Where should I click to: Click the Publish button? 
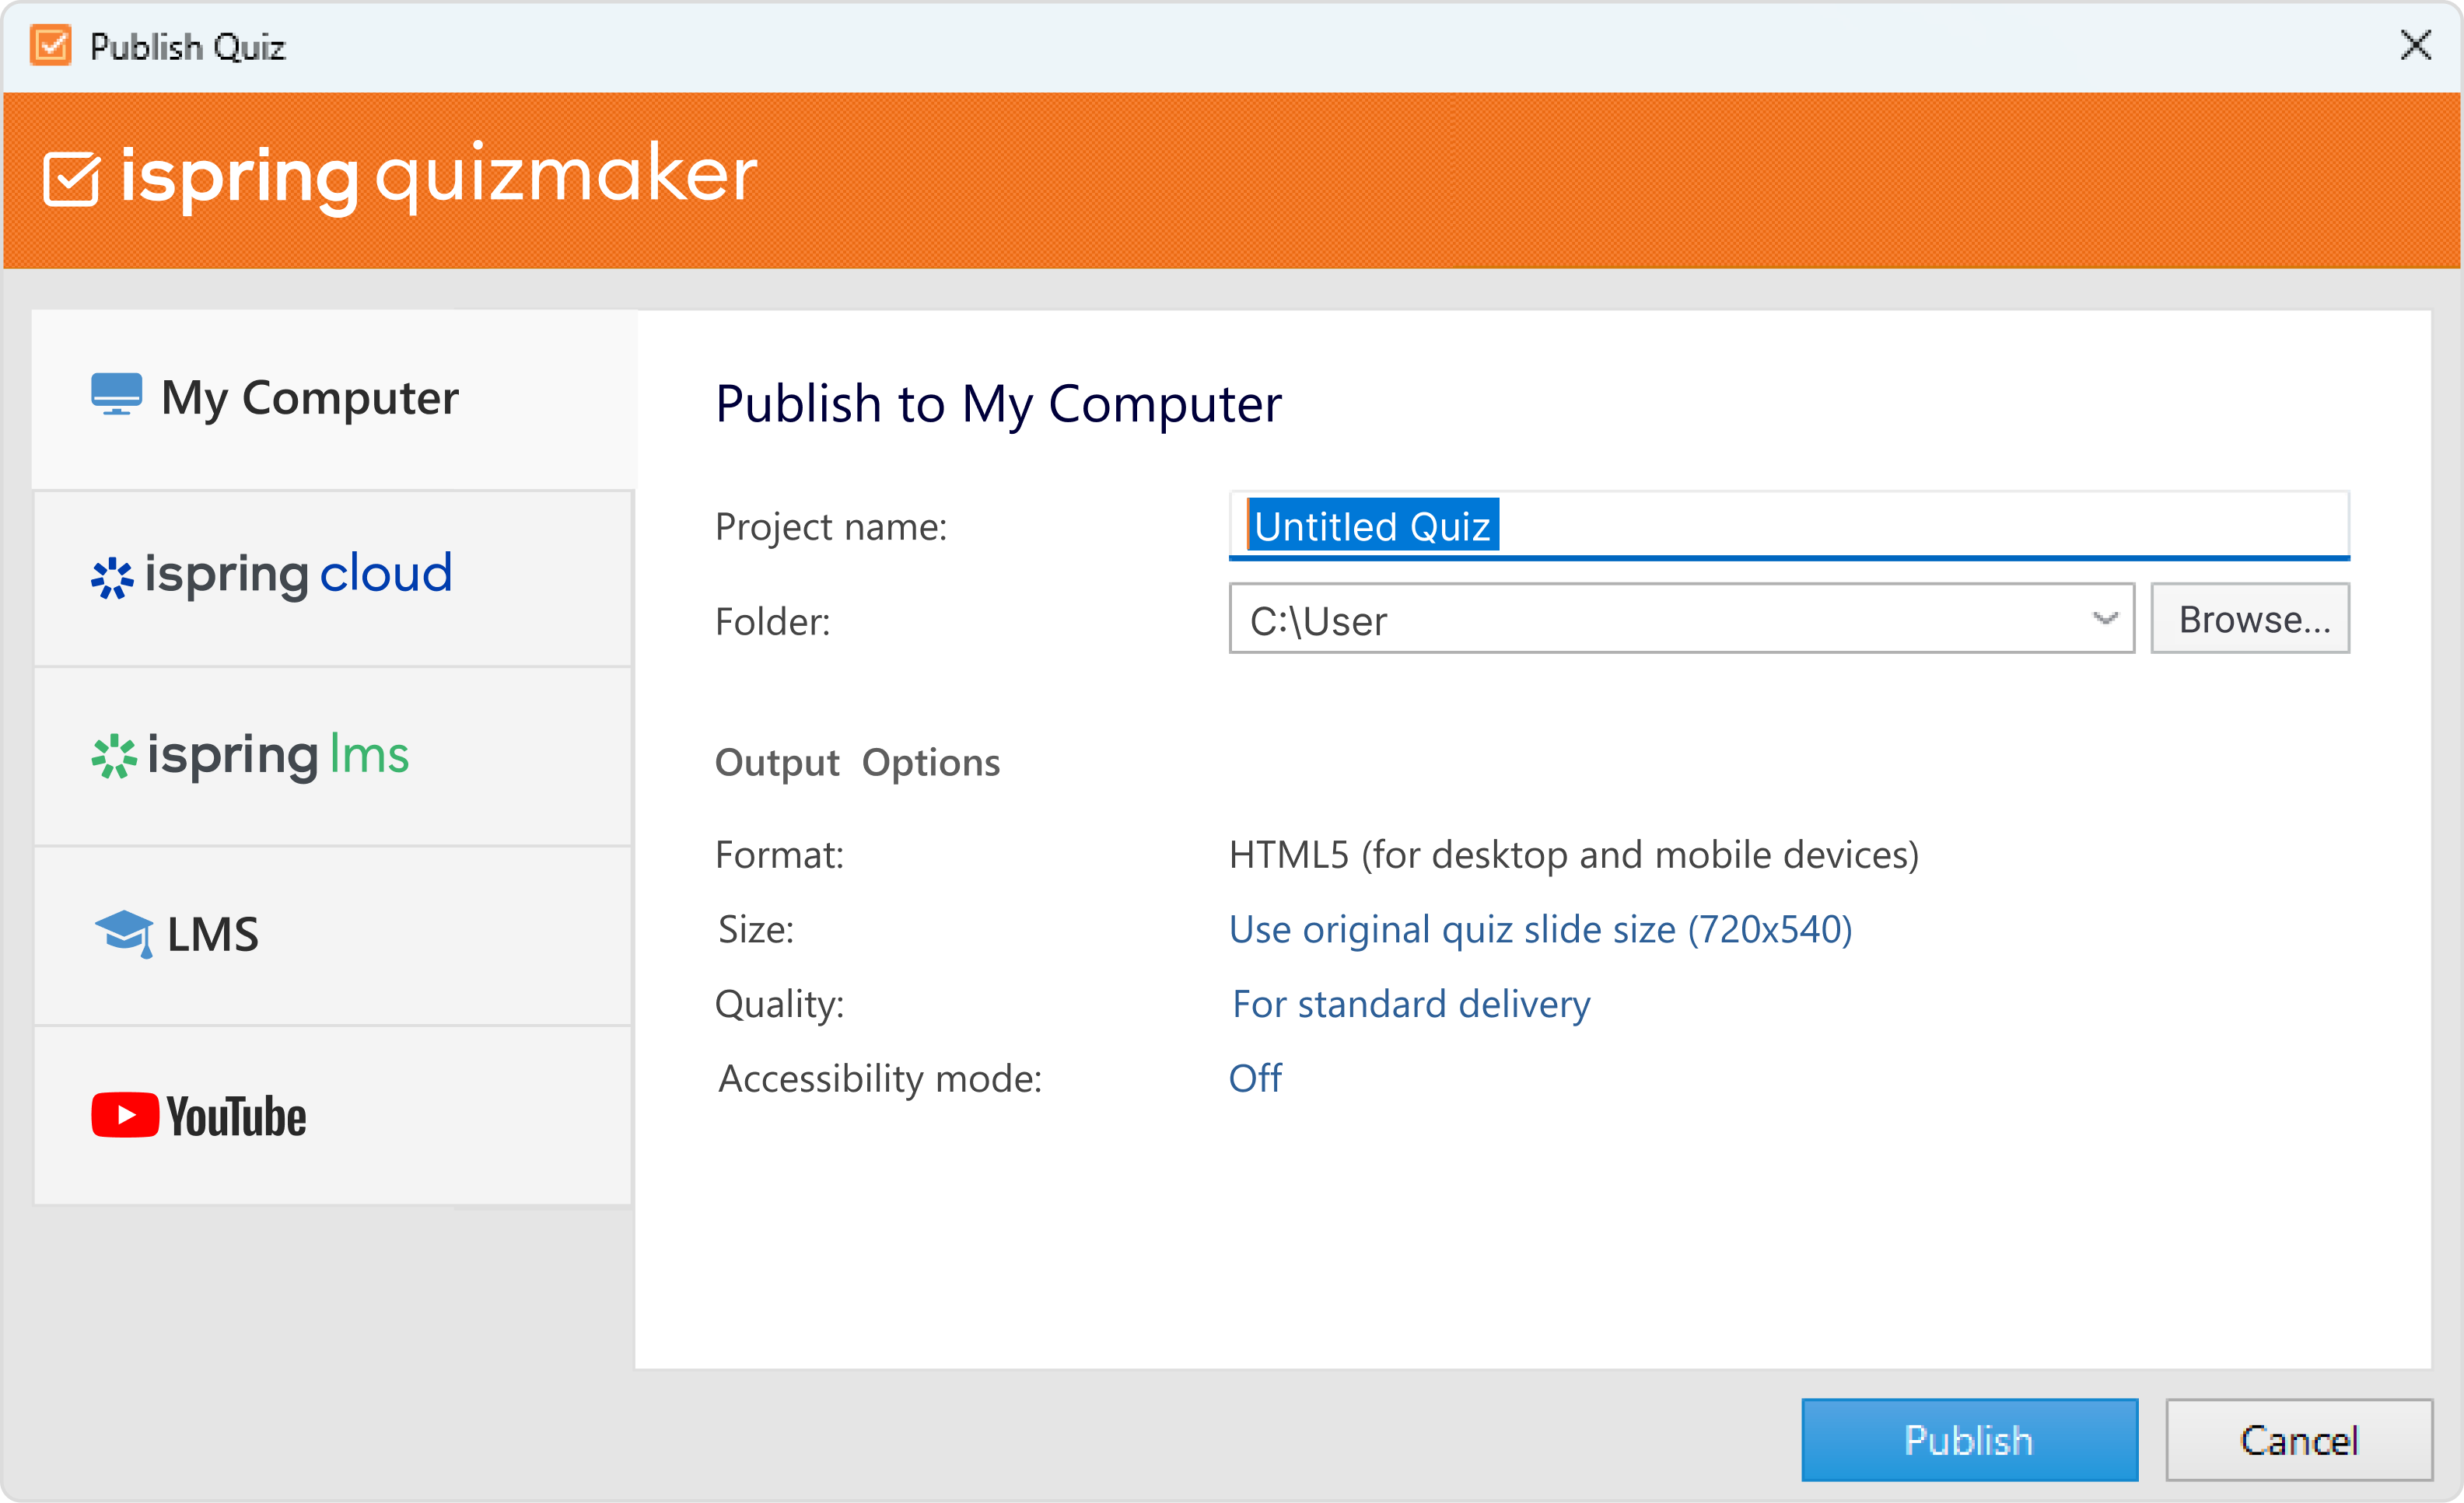[1969, 1439]
